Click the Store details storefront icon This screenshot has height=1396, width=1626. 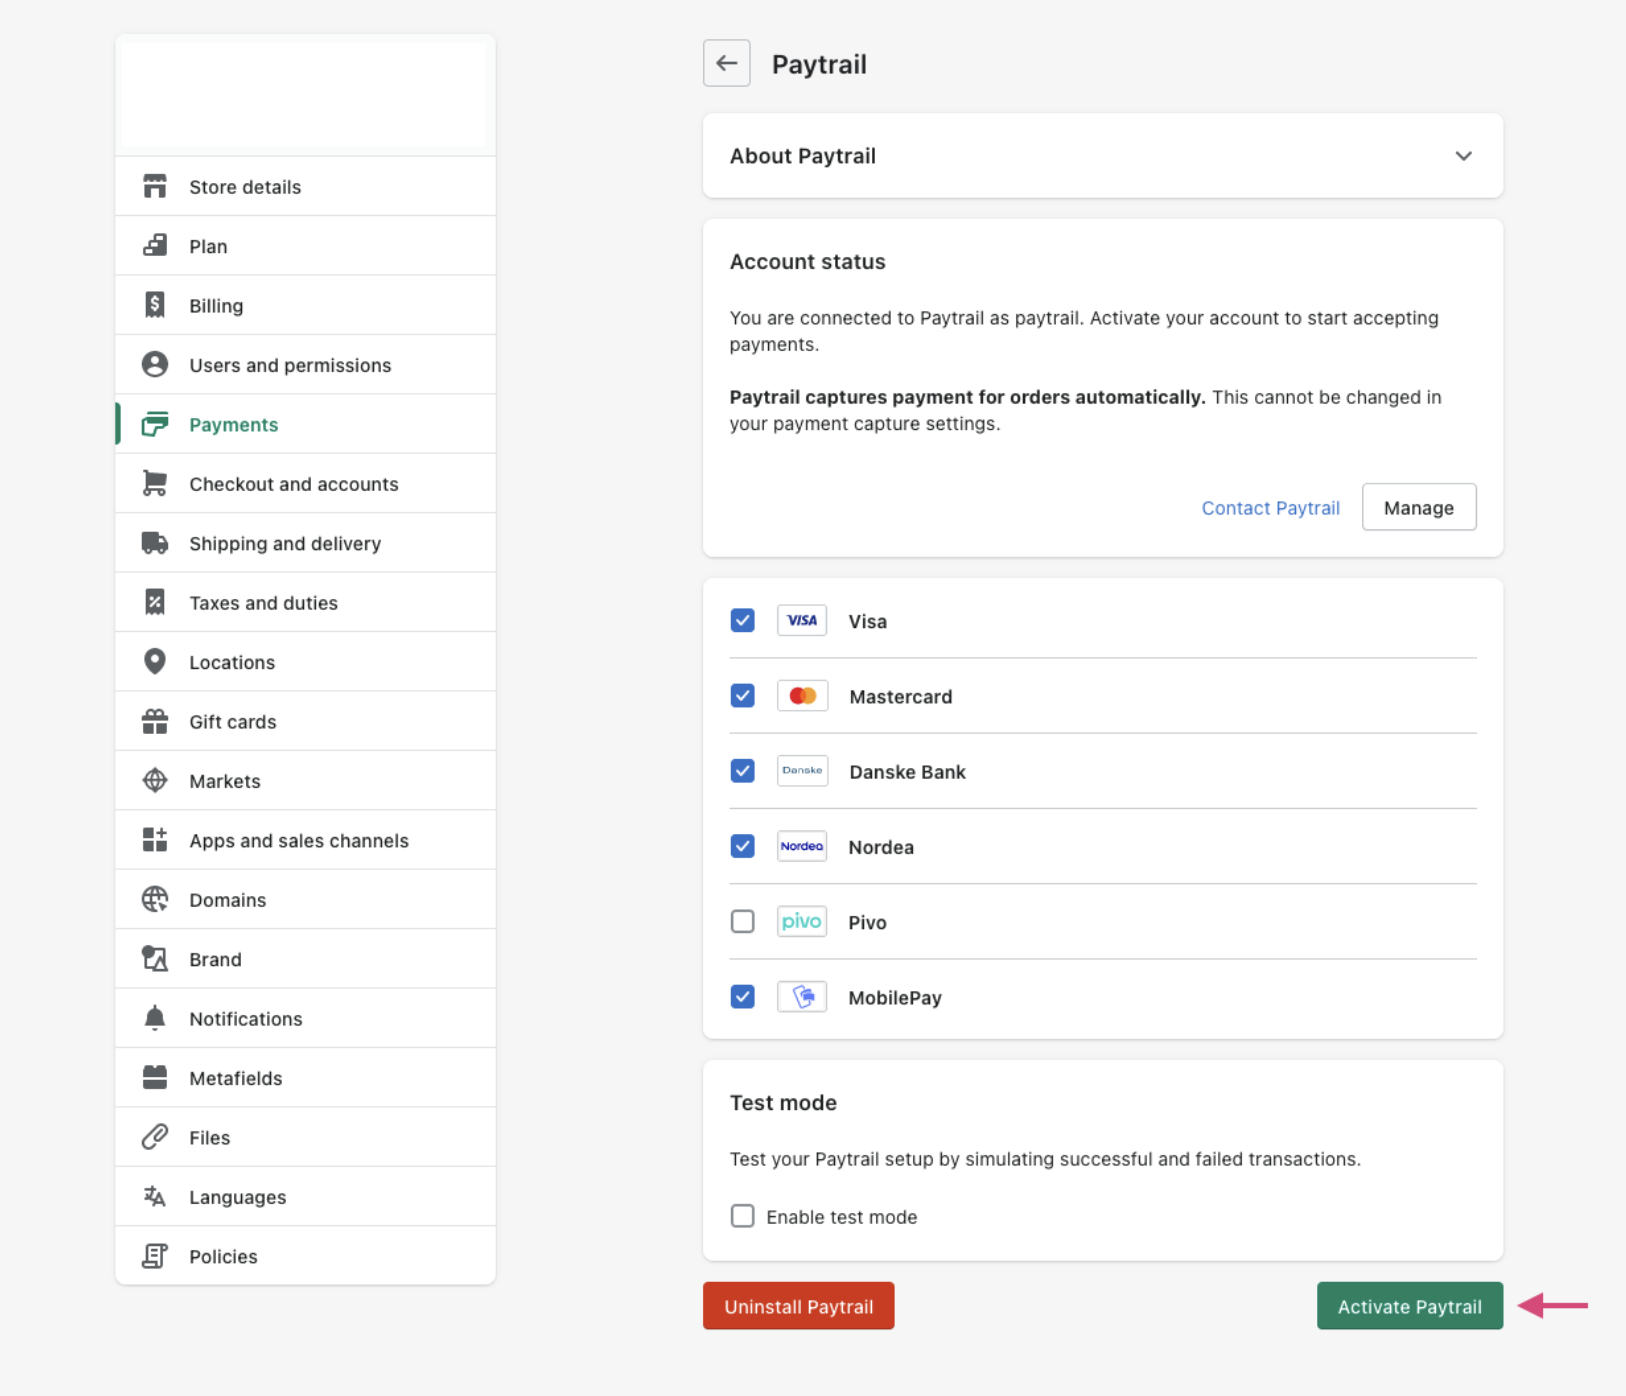click(x=155, y=187)
